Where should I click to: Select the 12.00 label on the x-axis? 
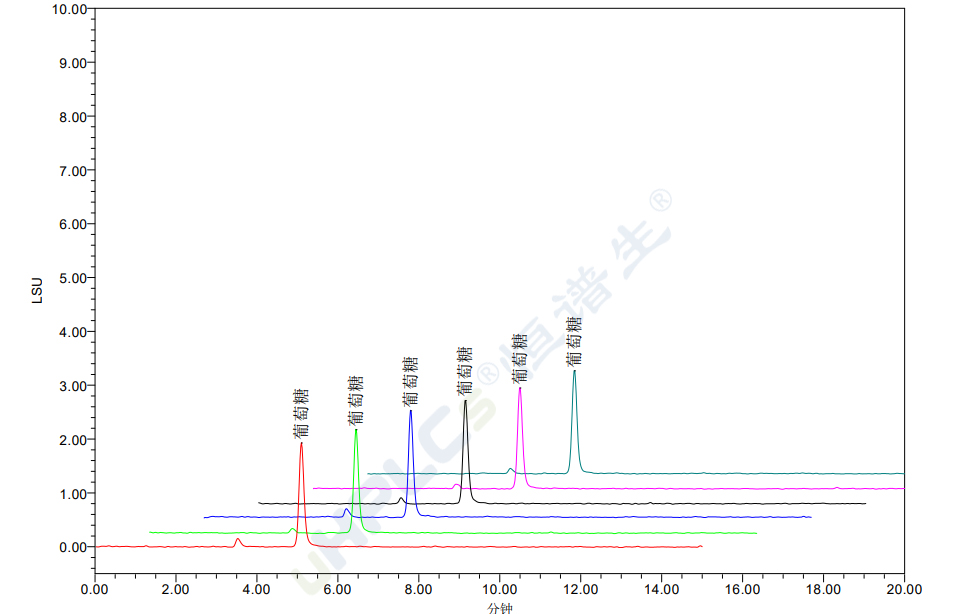[580, 590]
